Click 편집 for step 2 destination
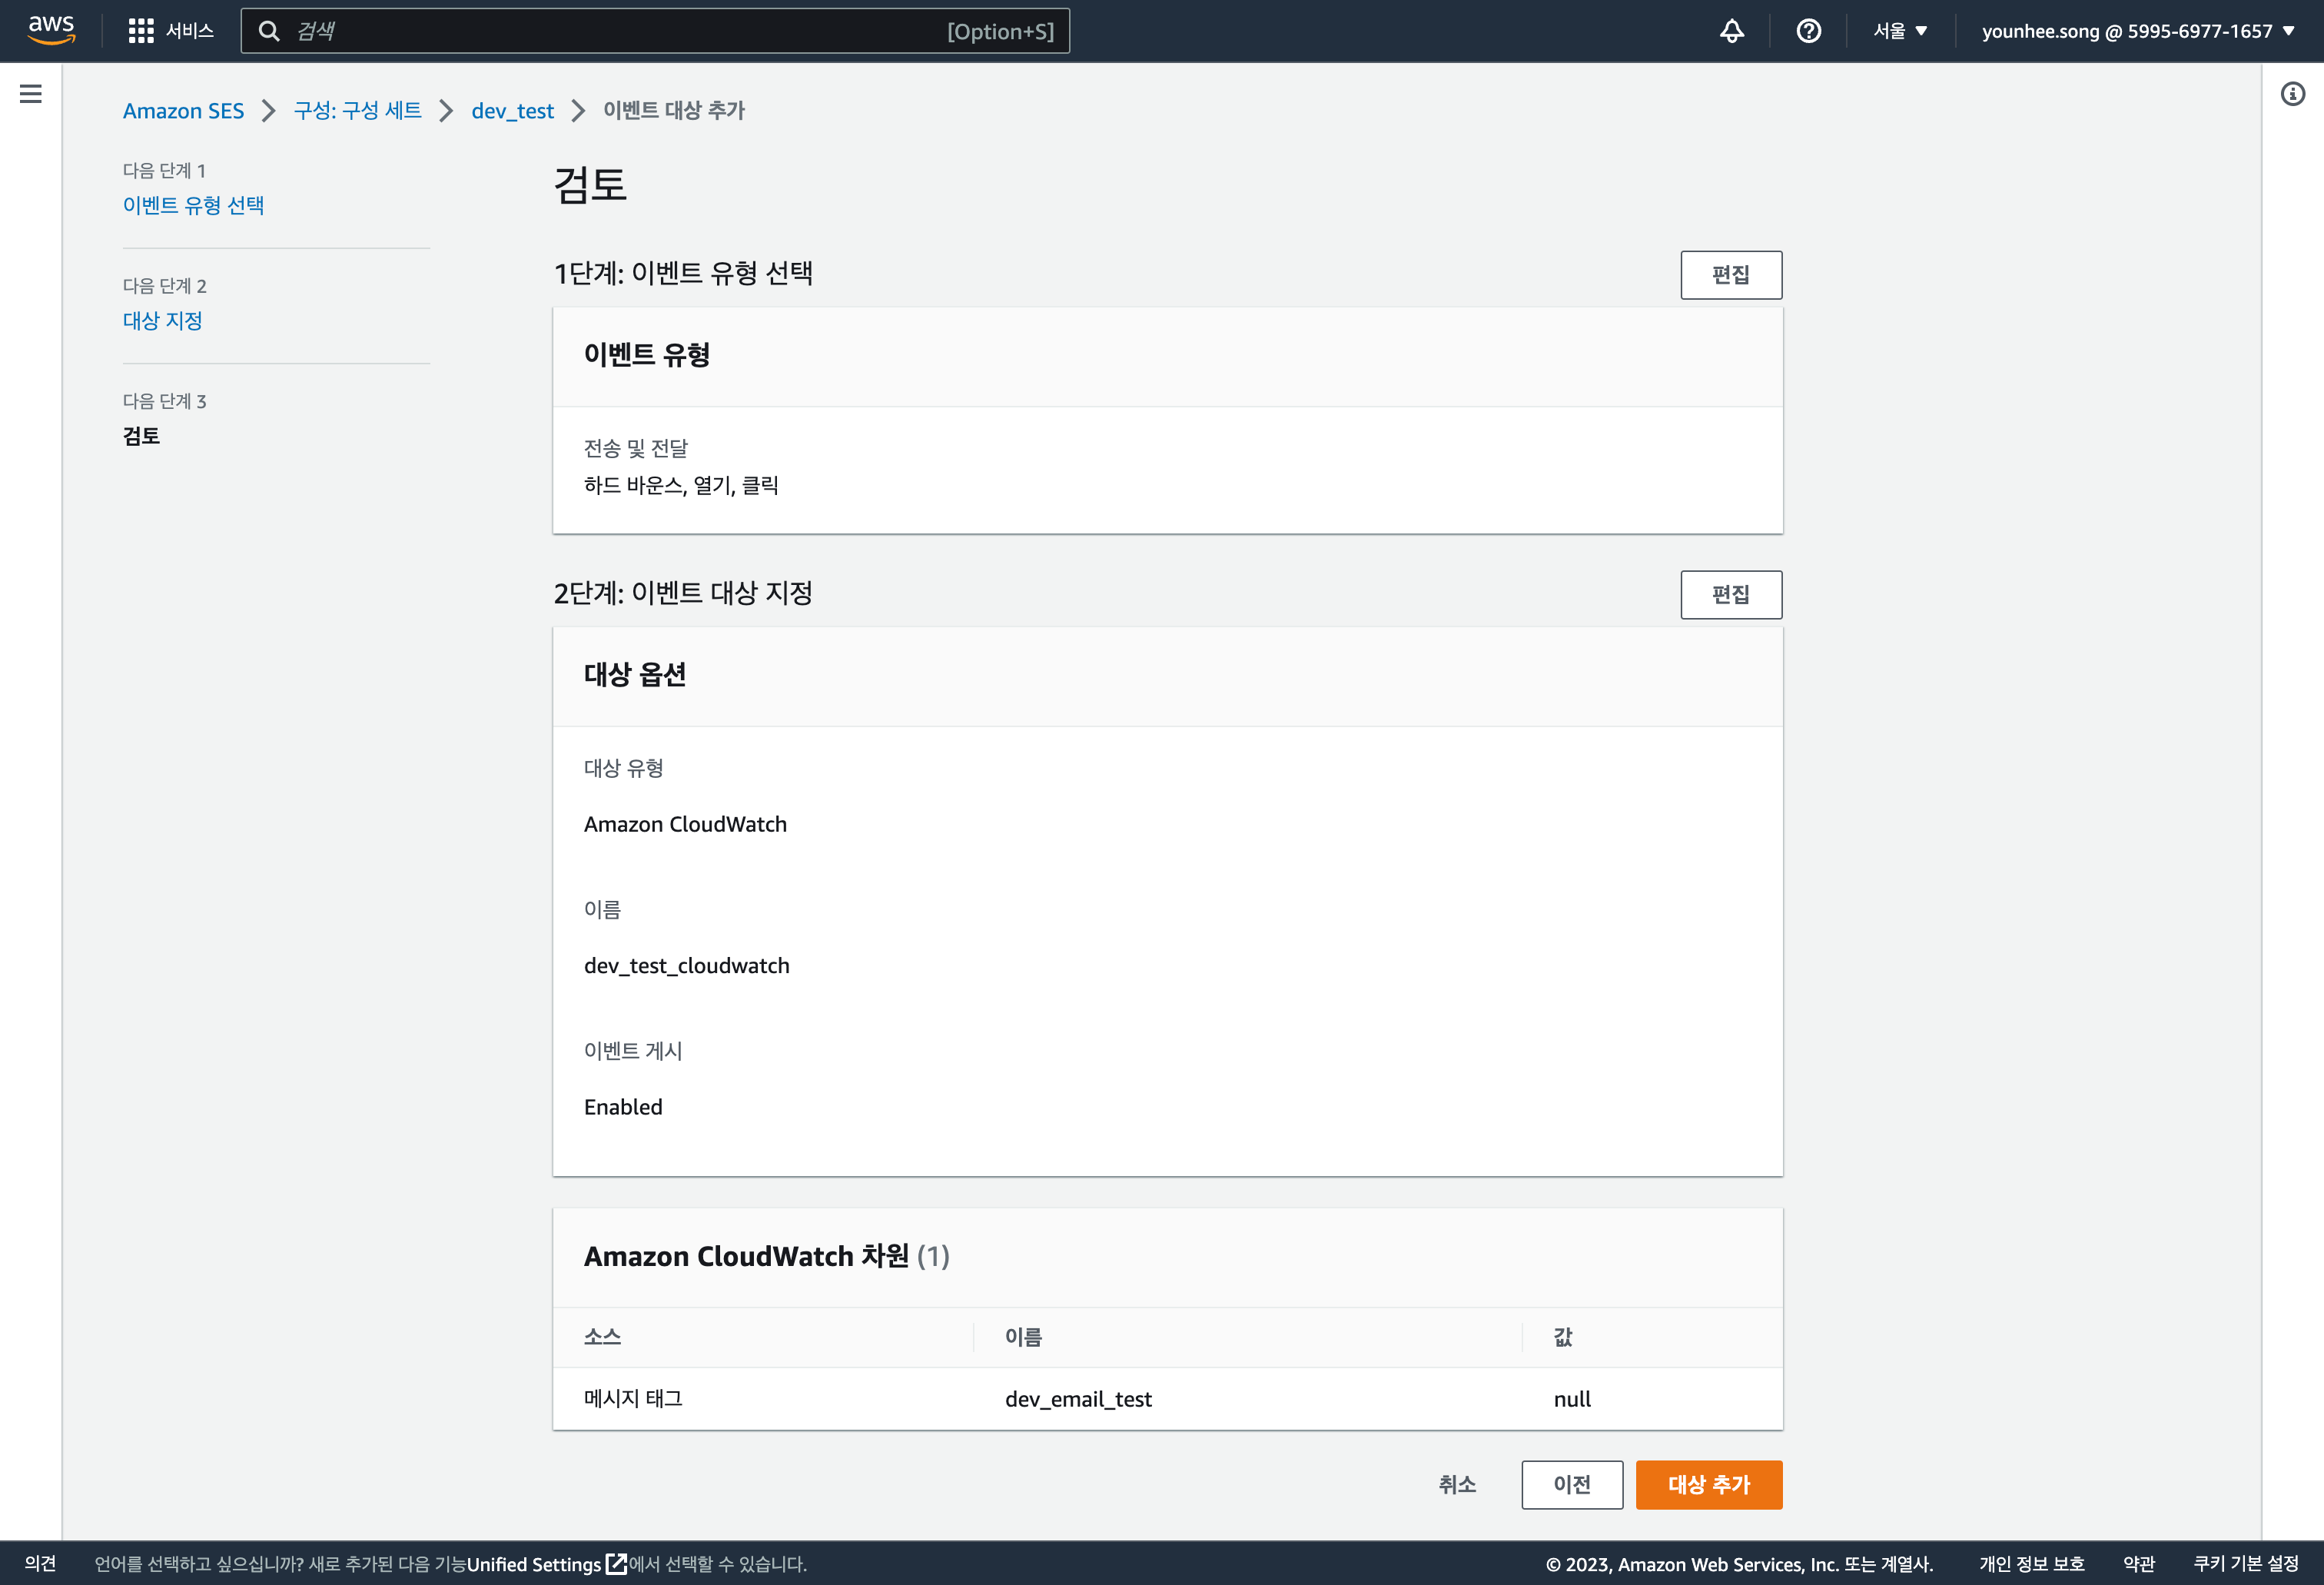Image resolution: width=2324 pixels, height=1585 pixels. tap(1730, 595)
